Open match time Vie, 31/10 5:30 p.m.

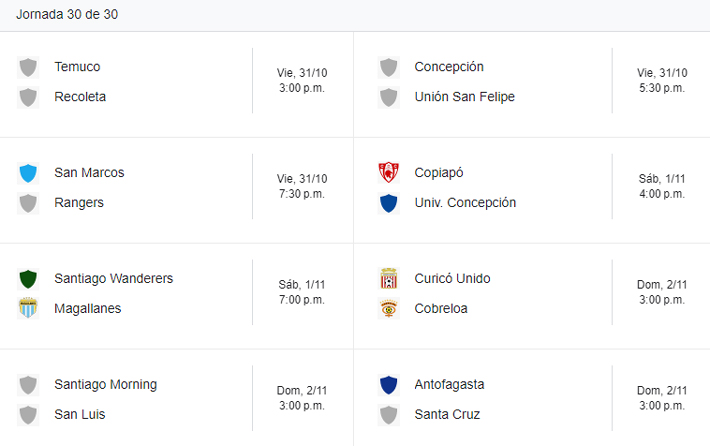662,80
